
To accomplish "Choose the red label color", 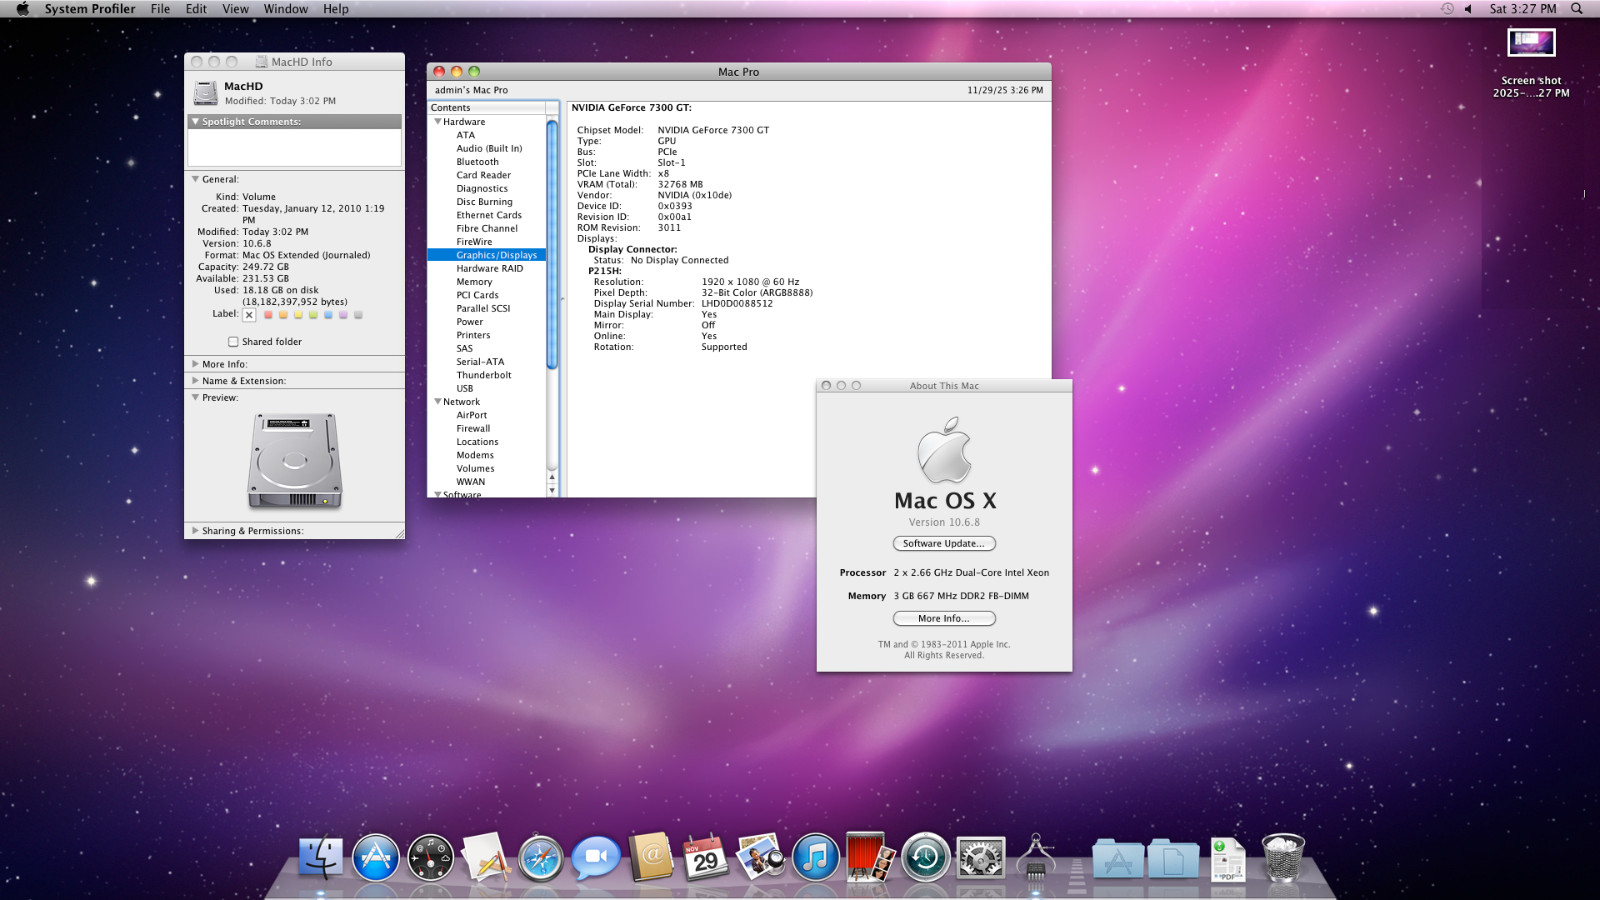I will tap(268, 315).
